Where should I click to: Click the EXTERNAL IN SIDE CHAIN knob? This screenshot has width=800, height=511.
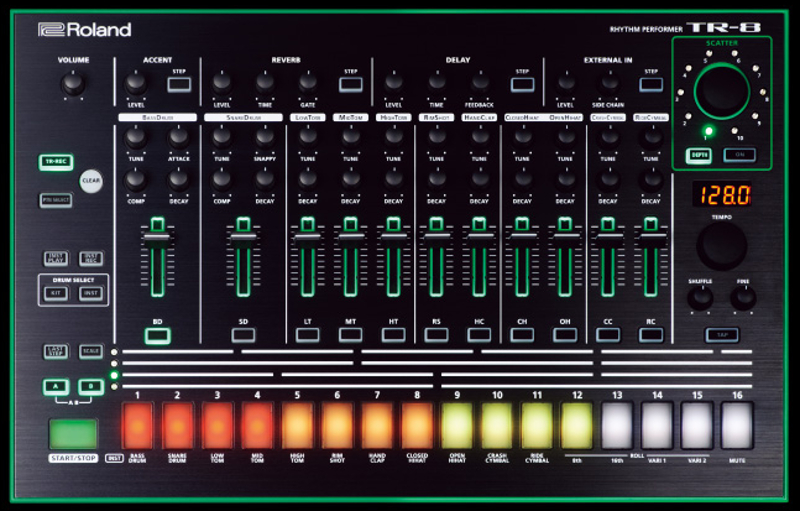coord(608,84)
